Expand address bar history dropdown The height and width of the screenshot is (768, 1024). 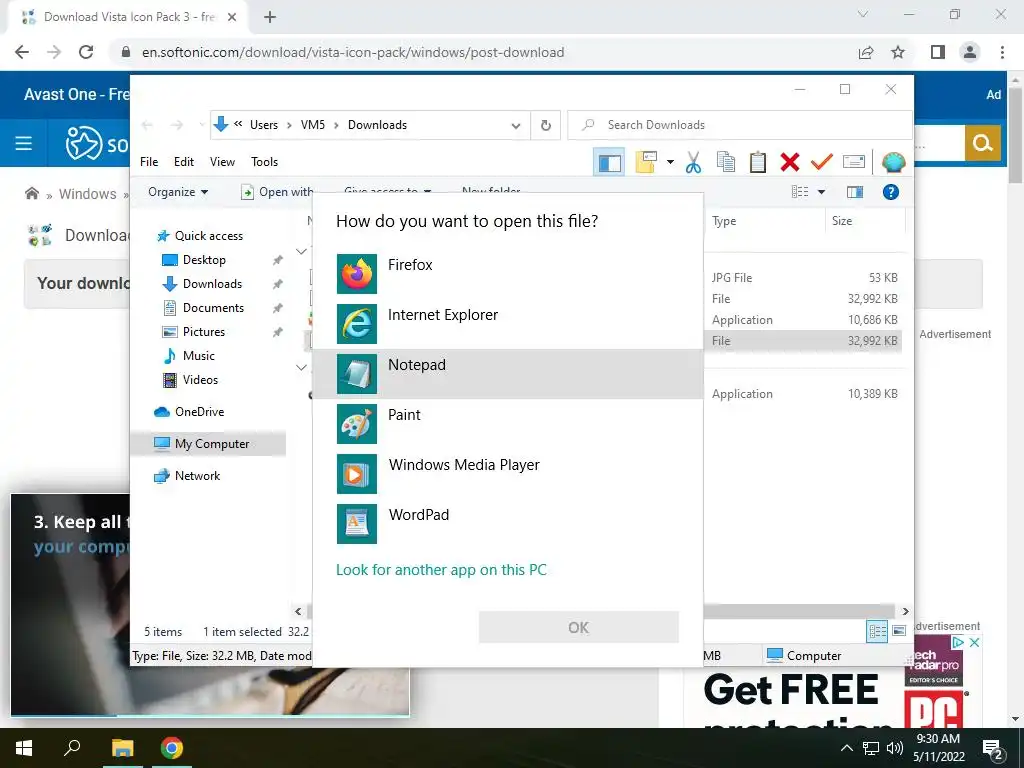(x=516, y=125)
